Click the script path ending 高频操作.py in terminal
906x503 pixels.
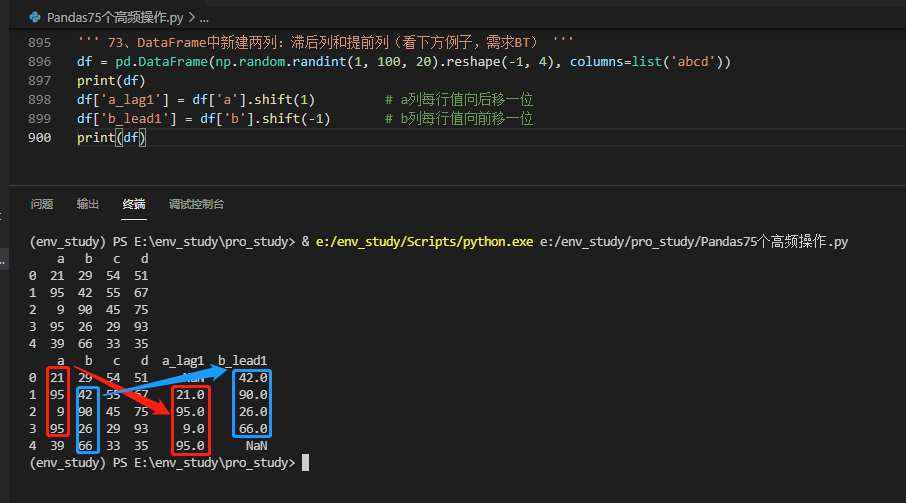pyautogui.click(x=694, y=242)
